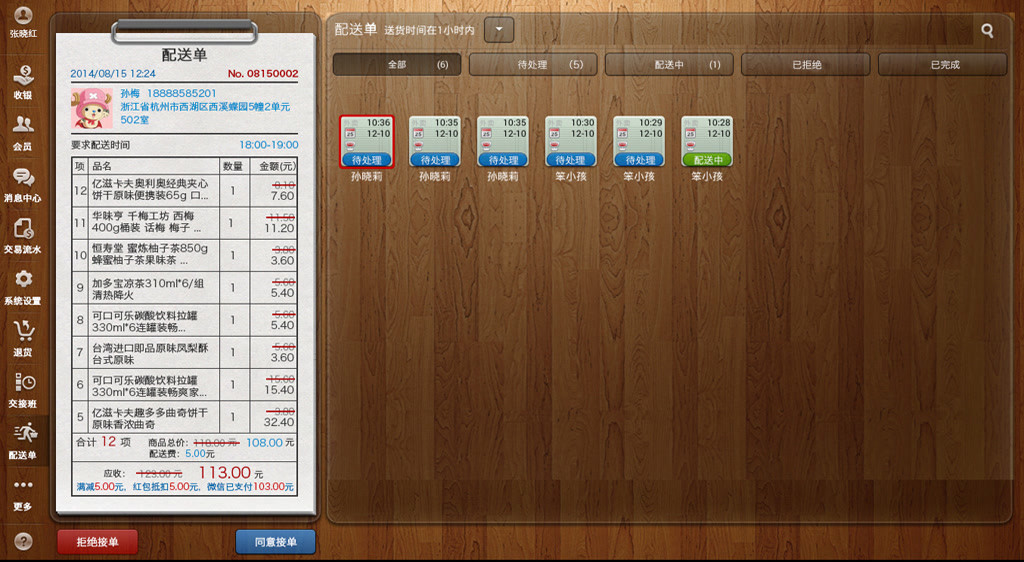Click the total amount 113.00 元
Viewport: 1024px width, 562px height.
(231, 473)
